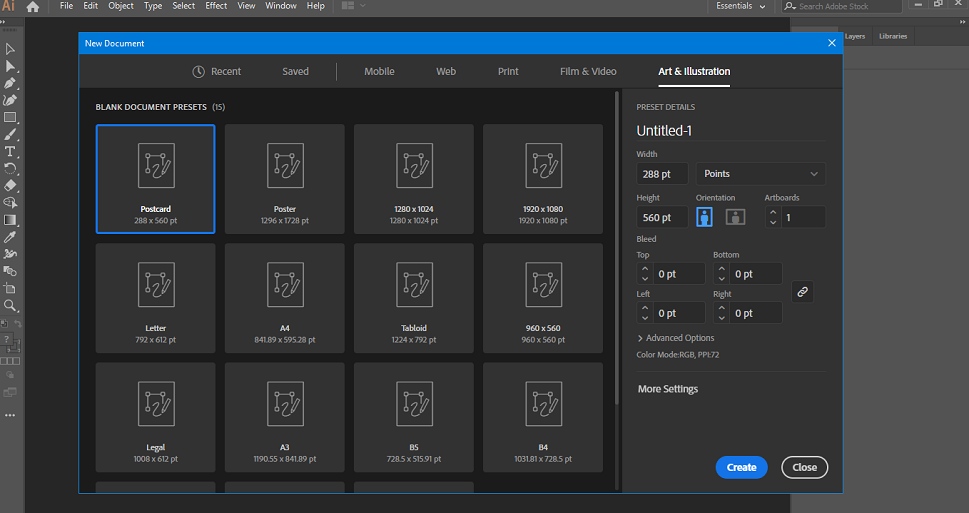Choose landscape orientation
The height and width of the screenshot is (513, 969).
click(x=735, y=217)
